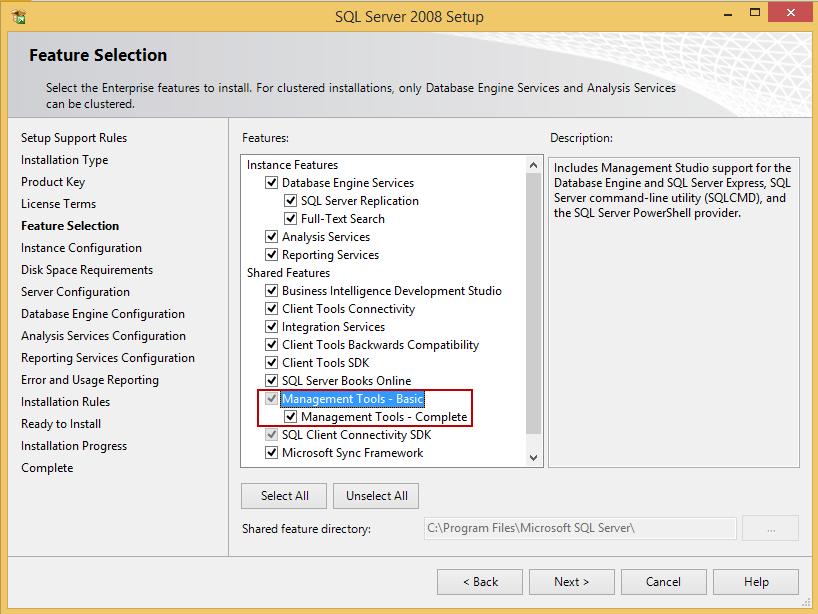Go back with the < Back button
818x614 pixels.
click(480, 582)
